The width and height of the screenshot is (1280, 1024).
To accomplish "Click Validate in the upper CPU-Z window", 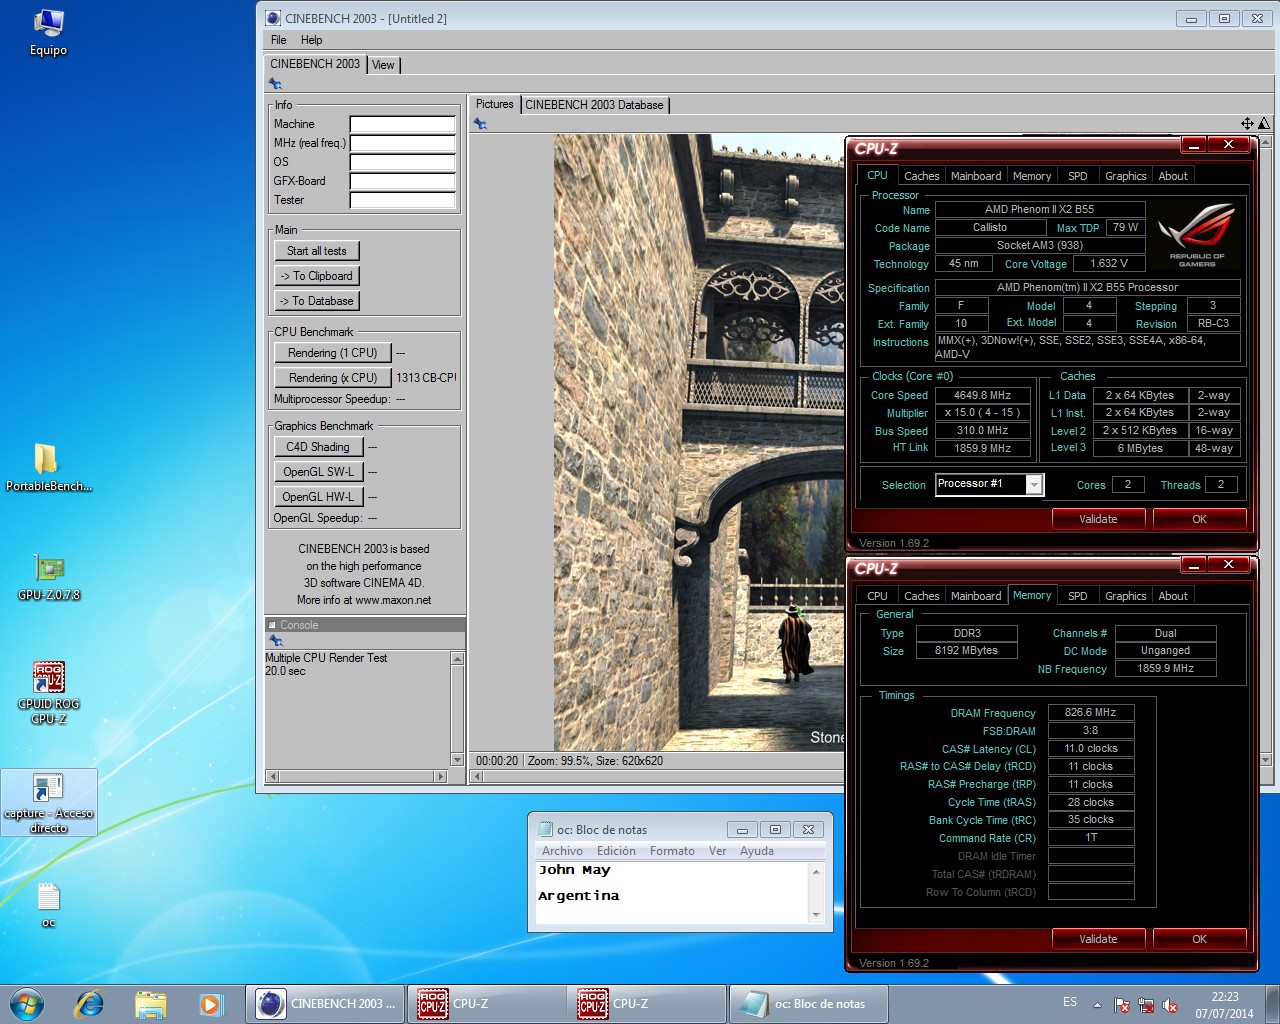I will tap(1098, 519).
